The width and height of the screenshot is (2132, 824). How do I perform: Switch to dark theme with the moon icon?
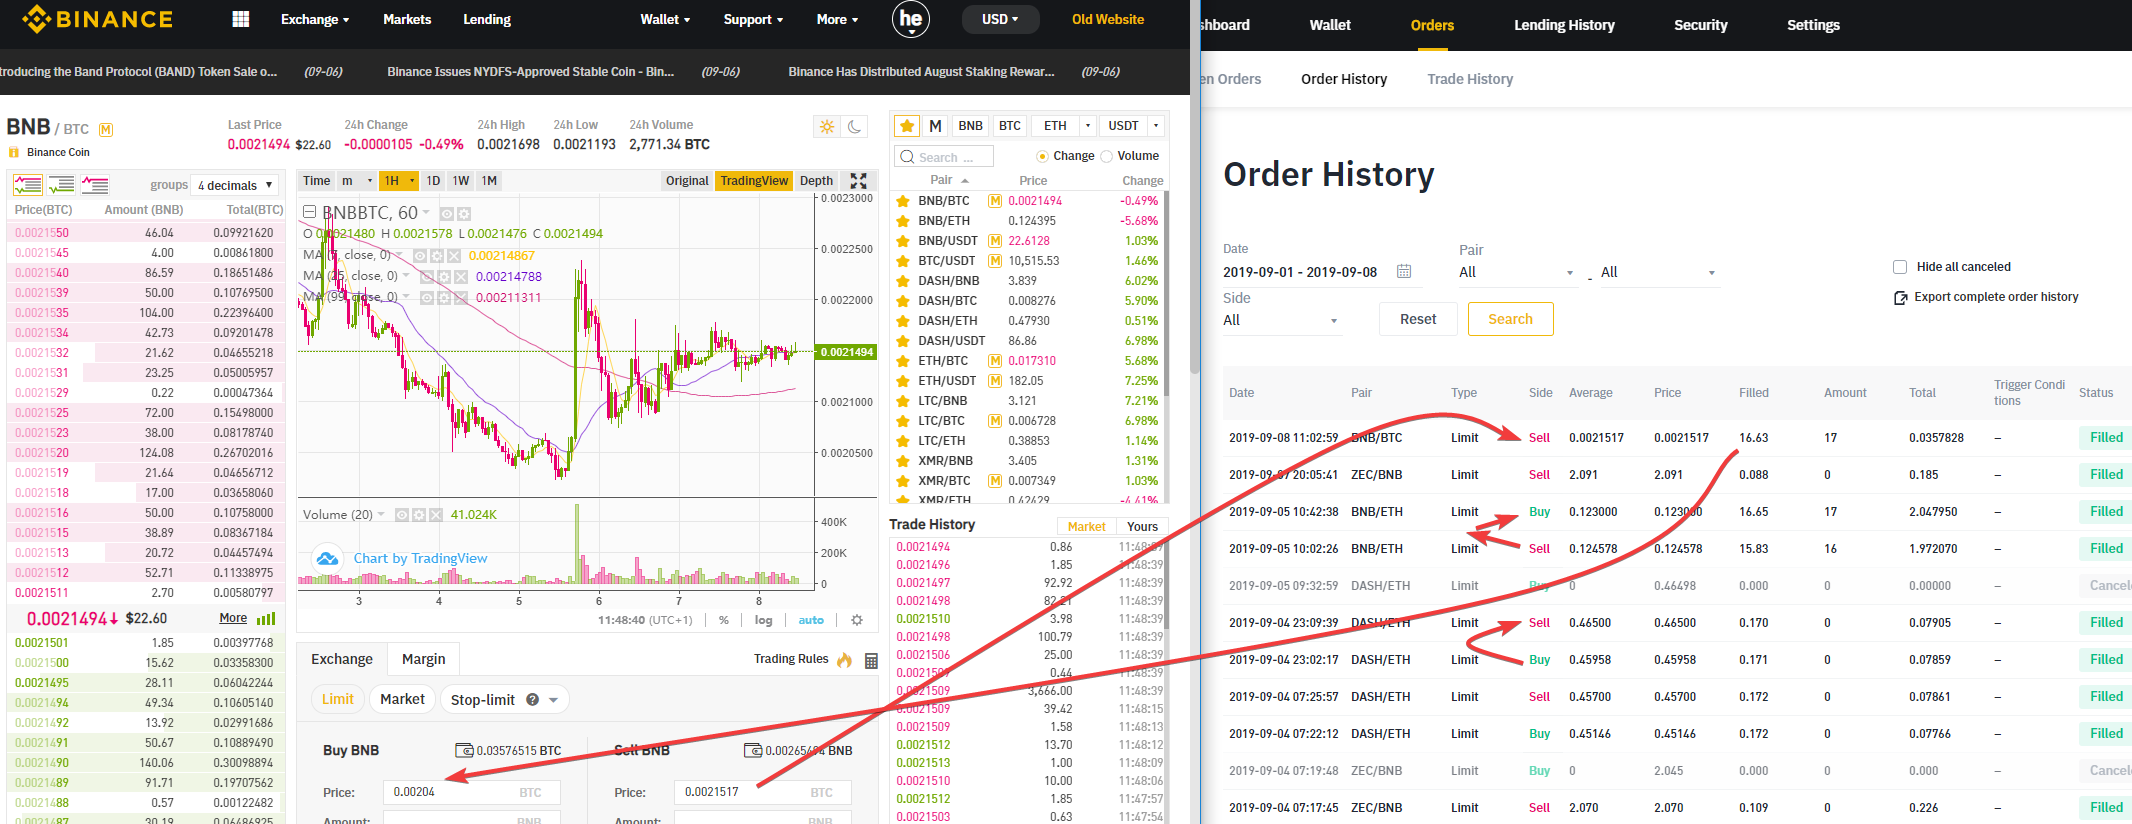(x=854, y=126)
